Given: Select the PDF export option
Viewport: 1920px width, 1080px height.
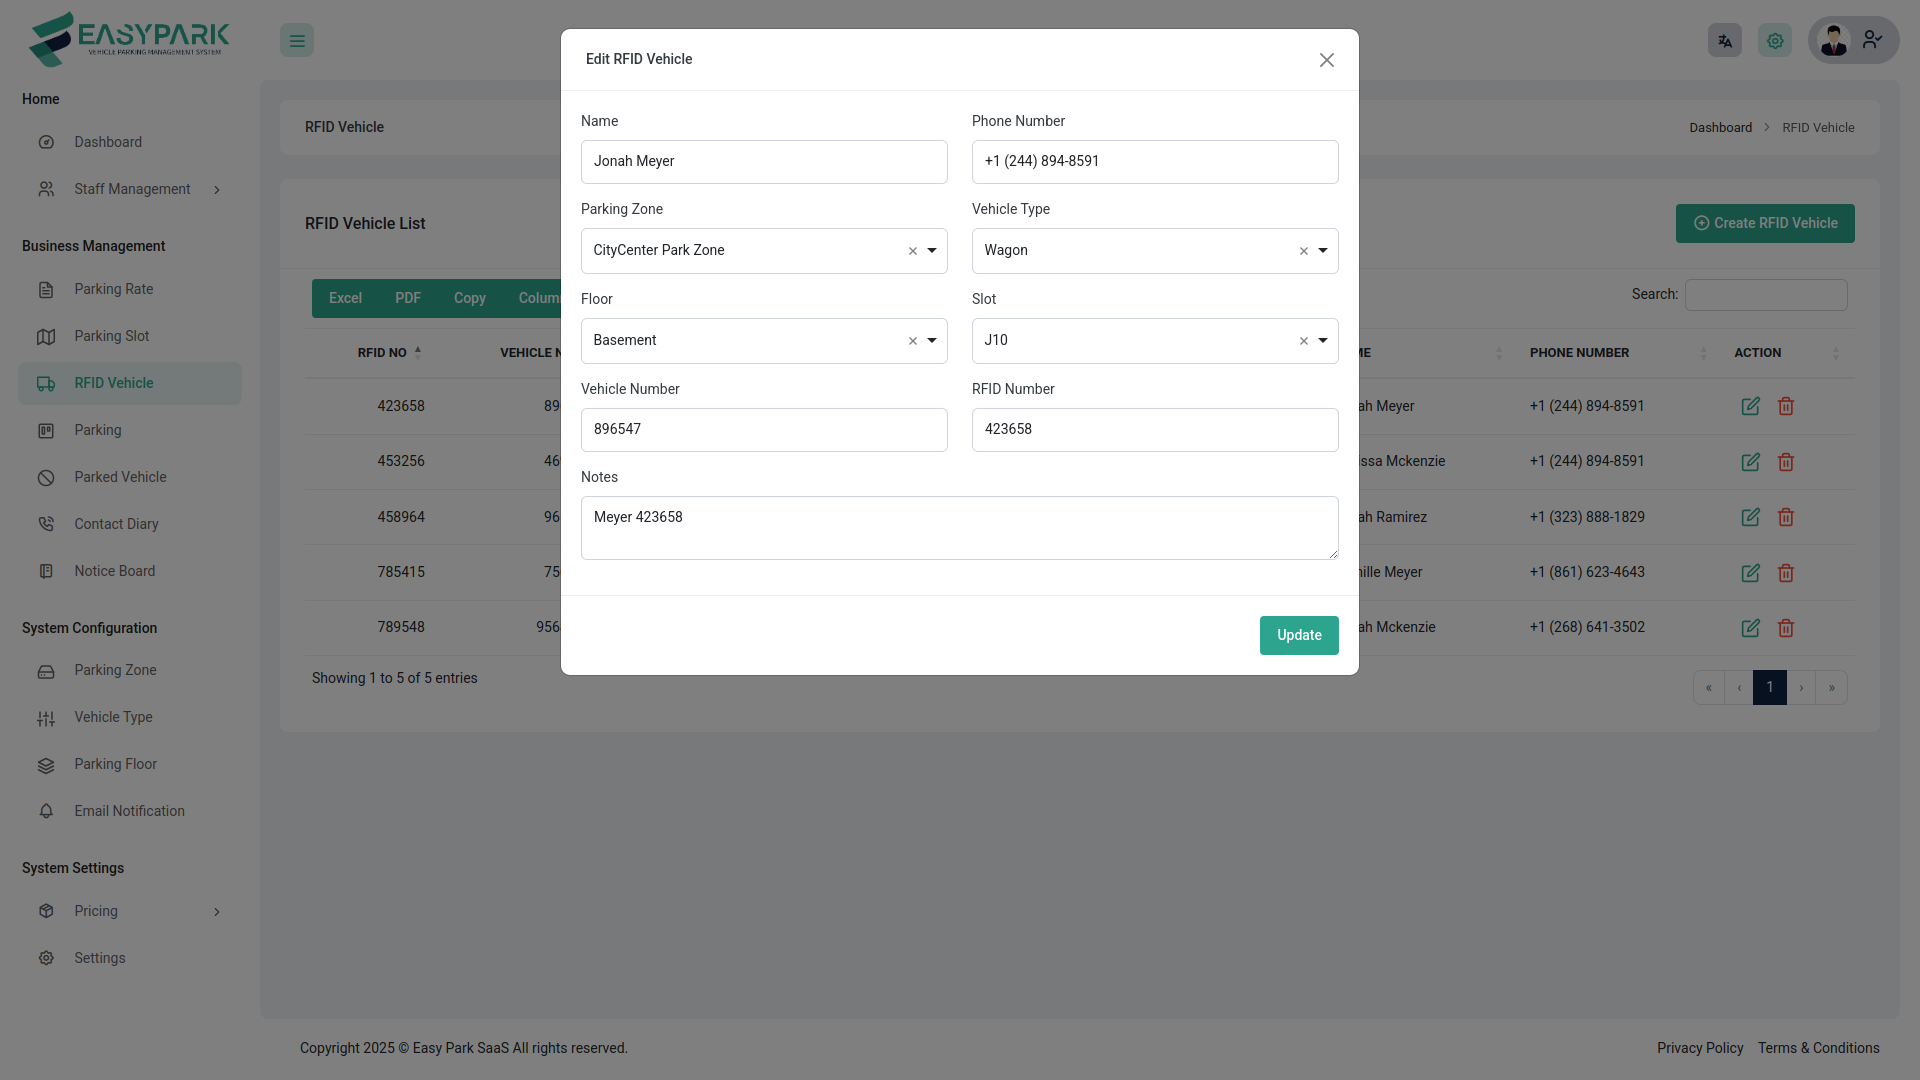Looking at the screenshot, I should point(407,298).
